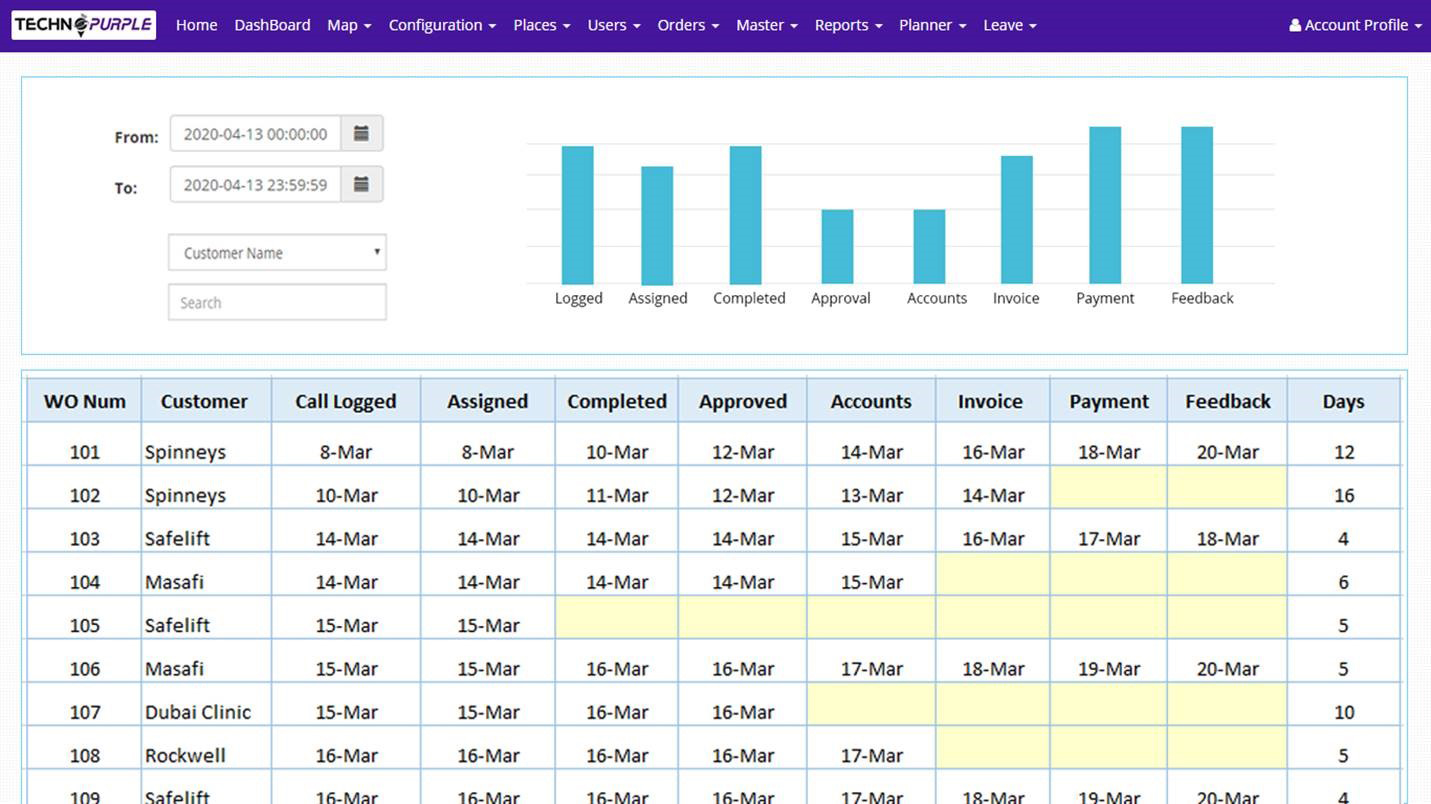This screenshot has height=804, width=1431.
Task: Focus the Search text box
Action: point(277,302)
